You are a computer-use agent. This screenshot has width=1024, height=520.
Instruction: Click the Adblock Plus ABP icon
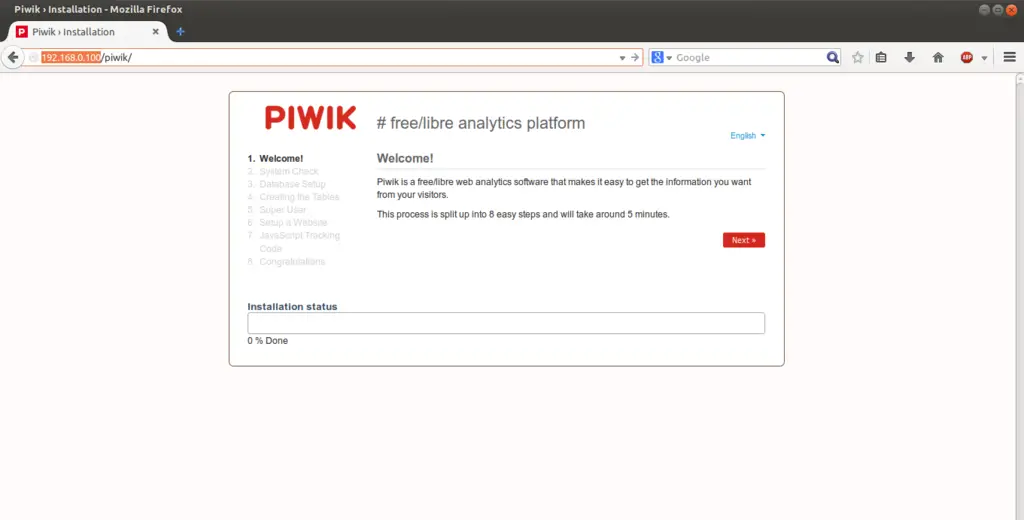click(x=967, y=57)
